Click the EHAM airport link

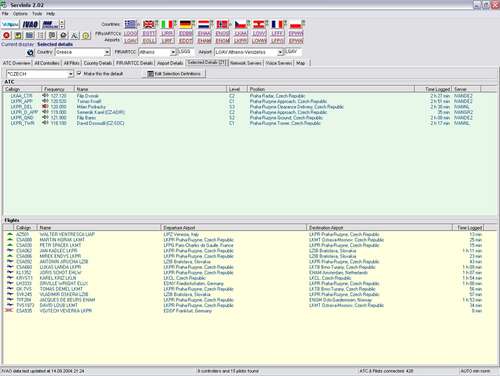(204, 41)
